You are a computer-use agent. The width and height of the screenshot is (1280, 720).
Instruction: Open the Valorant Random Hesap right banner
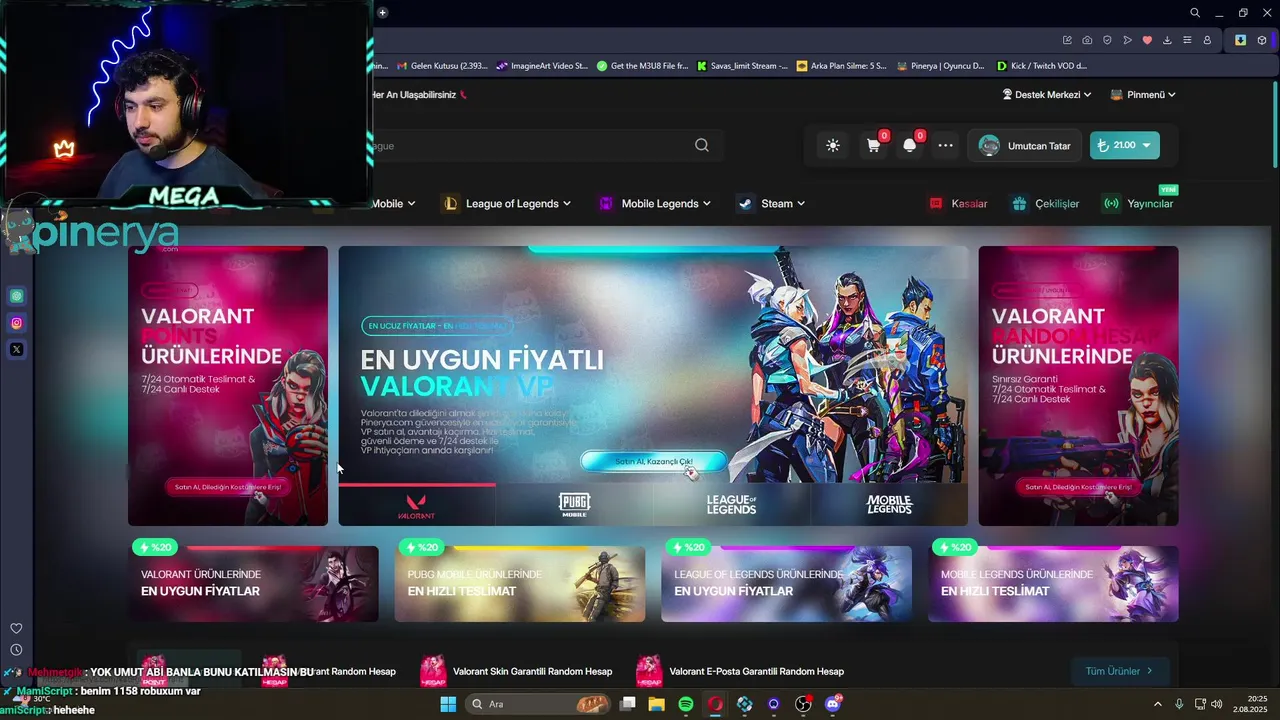click(x=1078, y=386)
